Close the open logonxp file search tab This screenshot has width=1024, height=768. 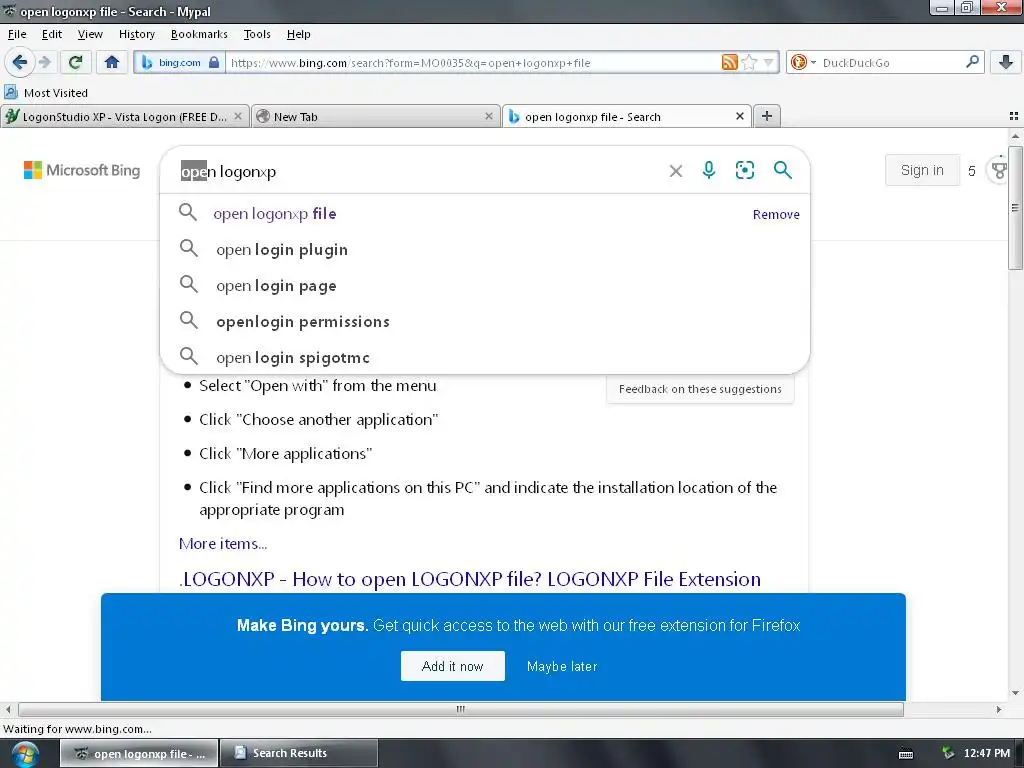[x=740, y=116]
